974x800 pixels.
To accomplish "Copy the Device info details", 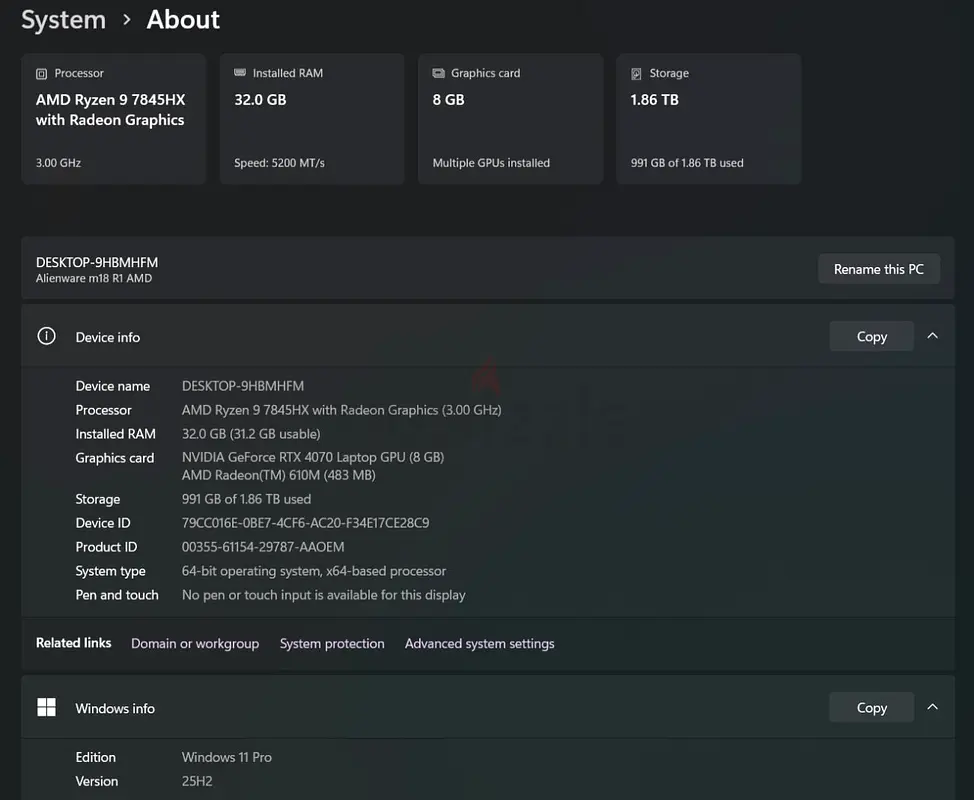I will (x=872, y=336).
